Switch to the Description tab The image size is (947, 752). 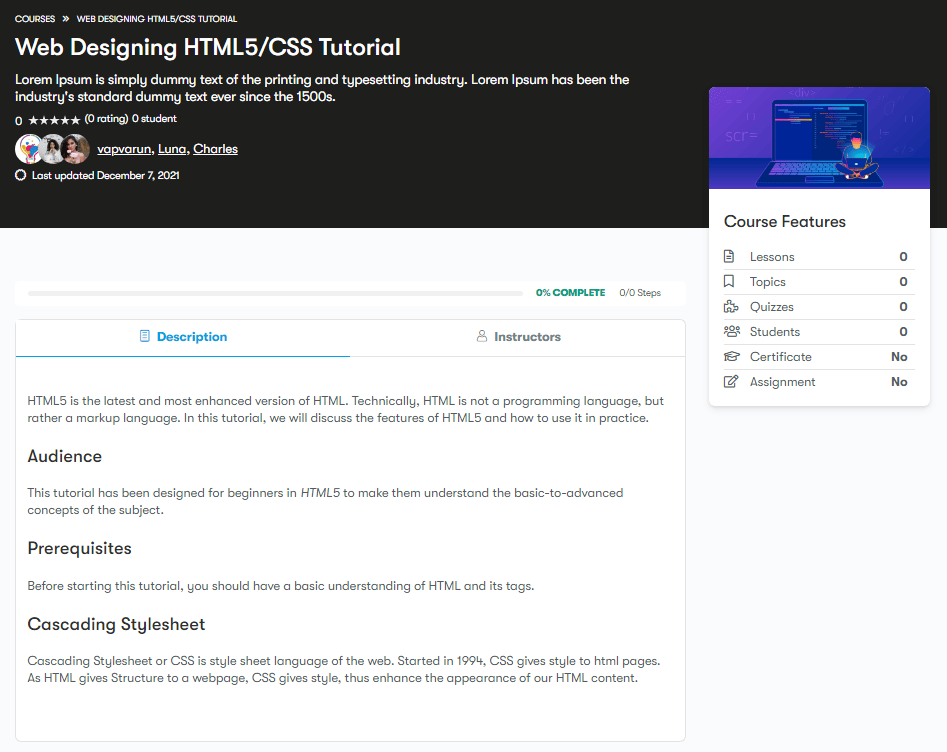[x=183, y=337]
